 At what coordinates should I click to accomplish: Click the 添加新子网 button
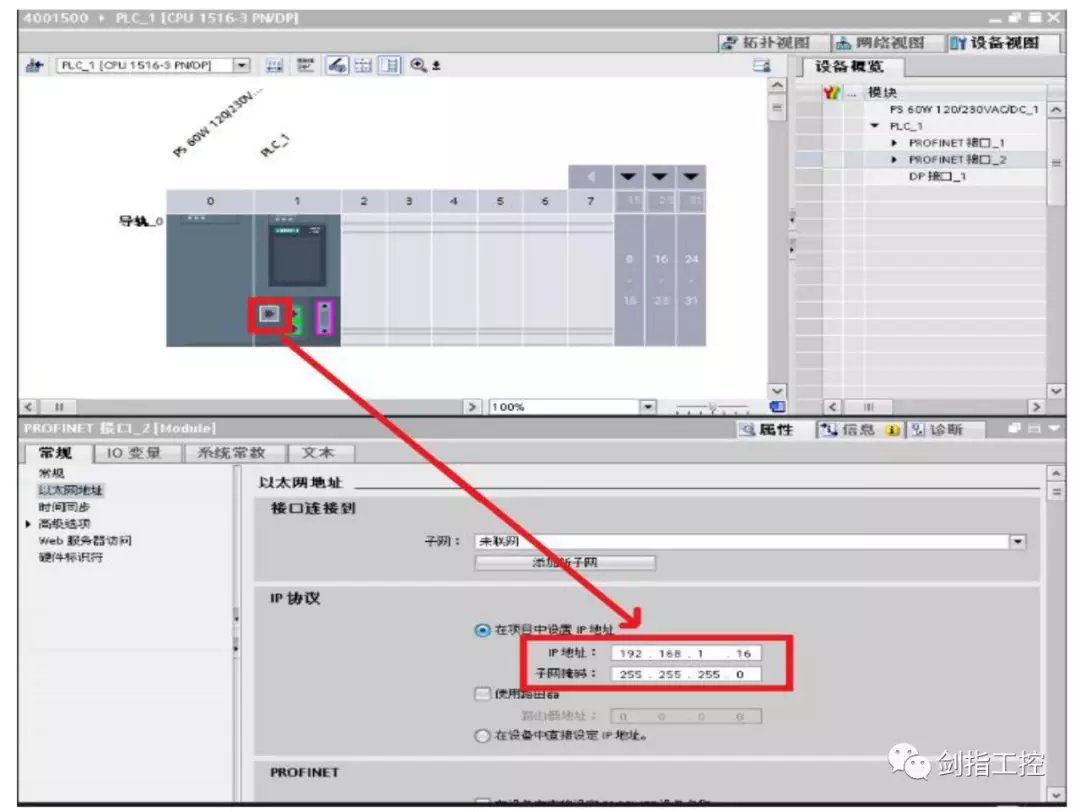(x=565, y=563)
